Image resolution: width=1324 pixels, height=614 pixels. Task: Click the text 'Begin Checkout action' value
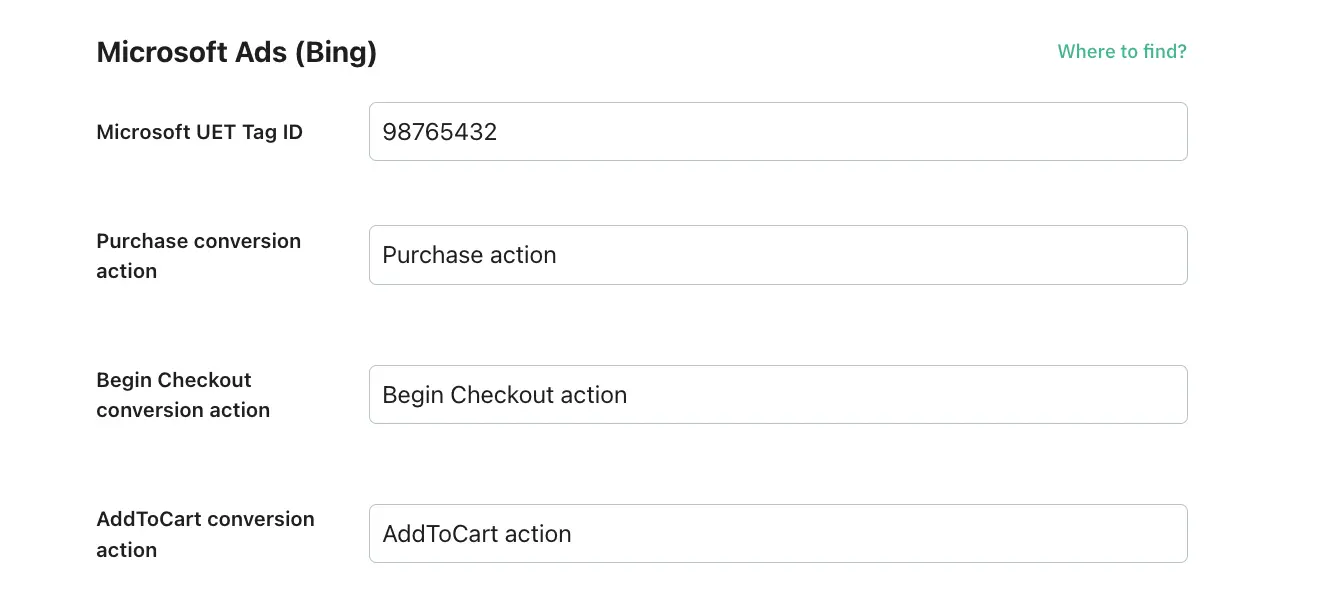pyautogui.click(x=504, y=394)
